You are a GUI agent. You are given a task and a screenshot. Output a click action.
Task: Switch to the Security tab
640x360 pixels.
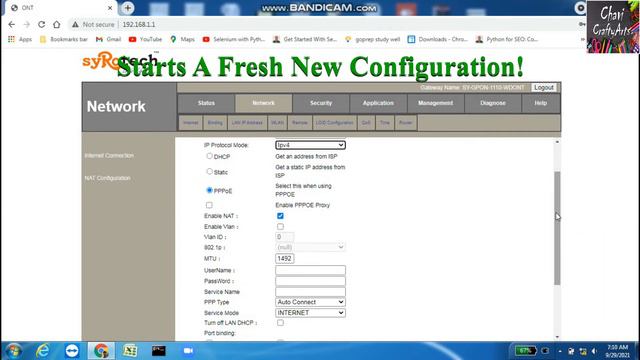pos(321,103)
